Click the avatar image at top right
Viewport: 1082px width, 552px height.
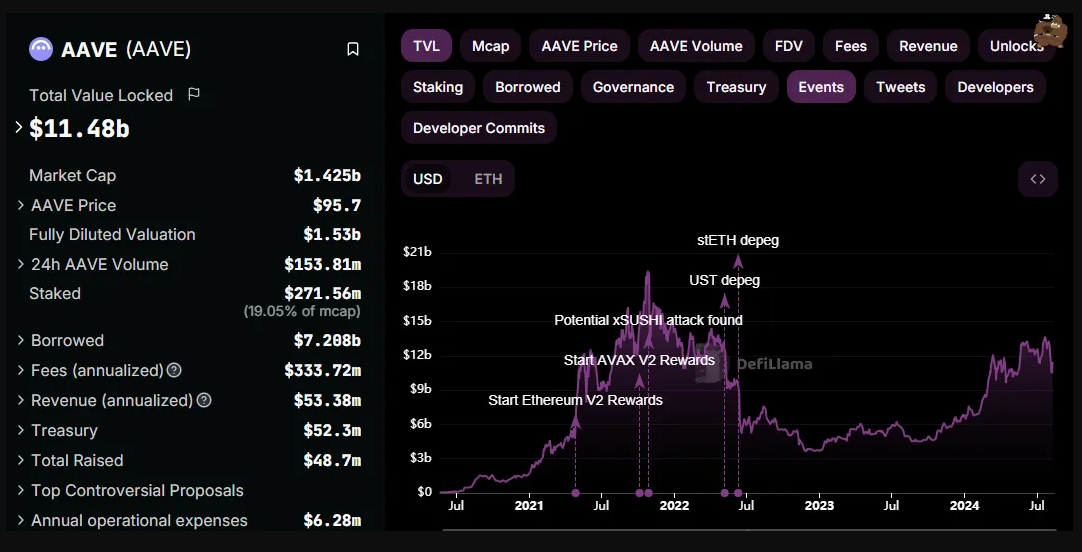[1050, 30]
